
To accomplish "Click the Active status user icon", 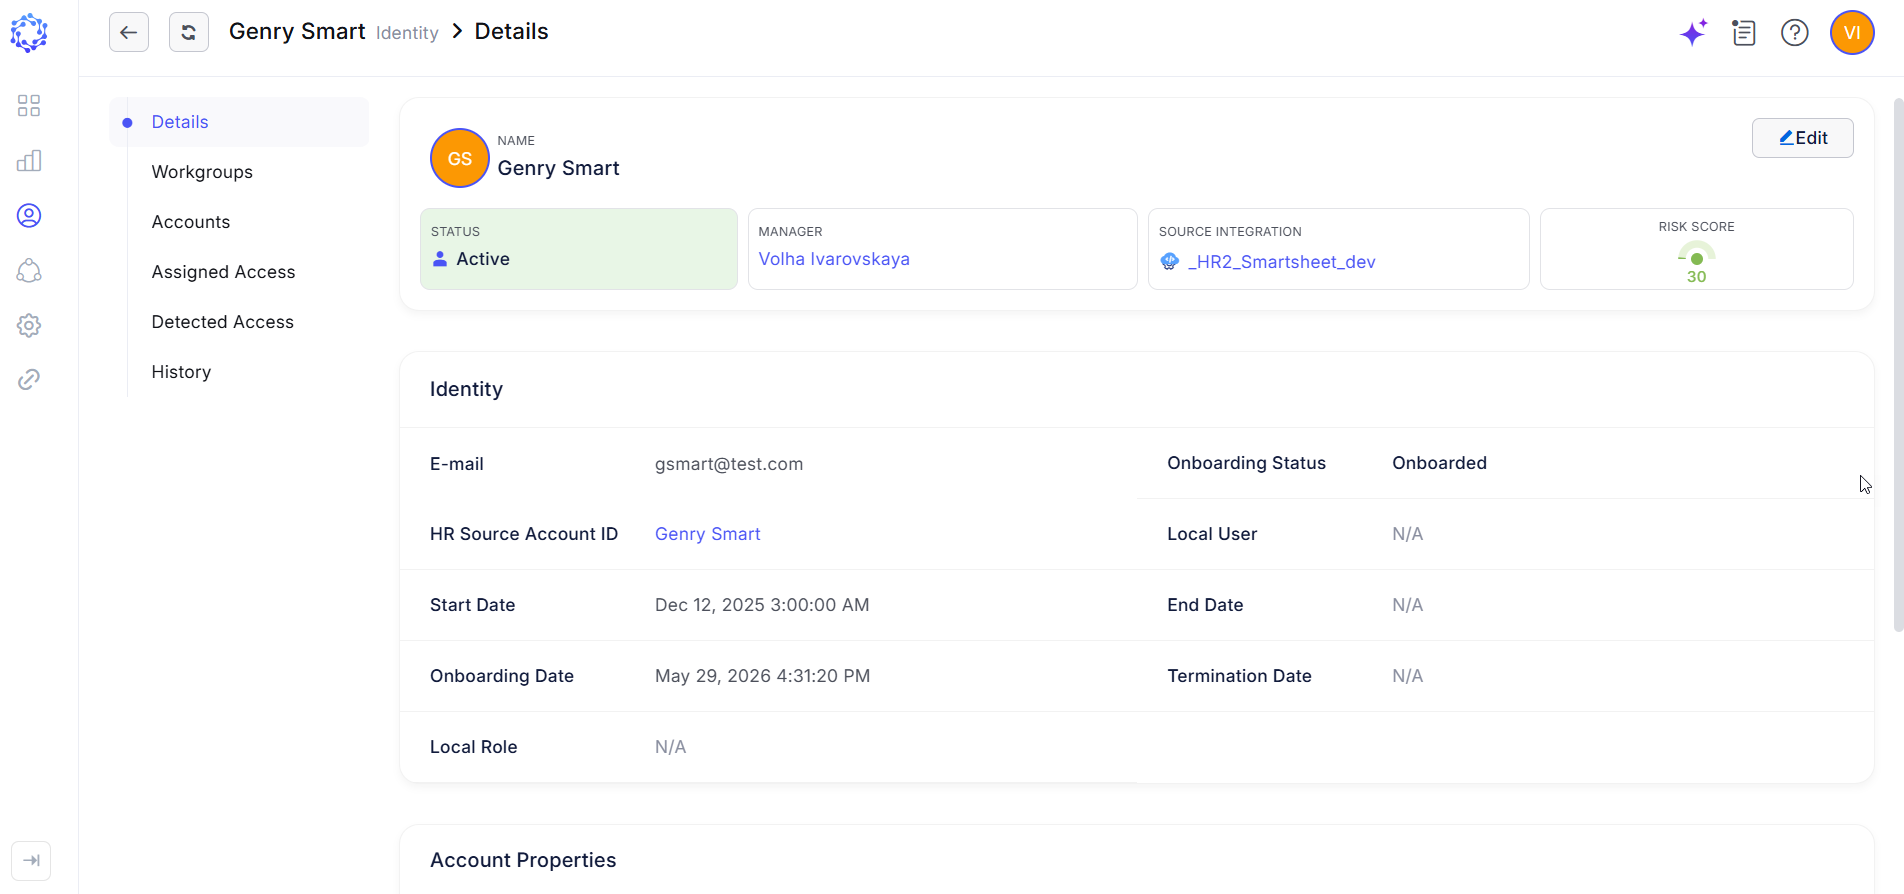I will 440,259.
